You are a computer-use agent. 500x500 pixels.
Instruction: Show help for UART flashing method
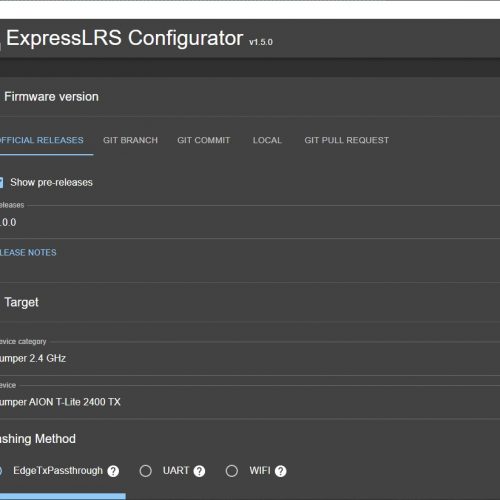click(x=199, y=471)
